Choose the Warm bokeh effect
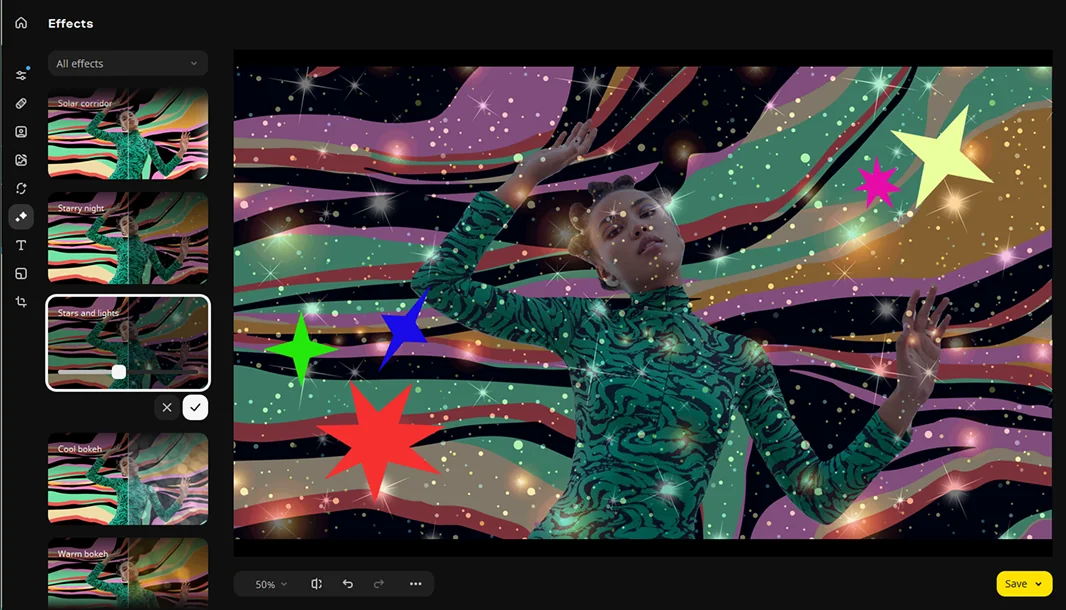The width and height of the screenshot is (1066, 610). click(x=128, y=573)
